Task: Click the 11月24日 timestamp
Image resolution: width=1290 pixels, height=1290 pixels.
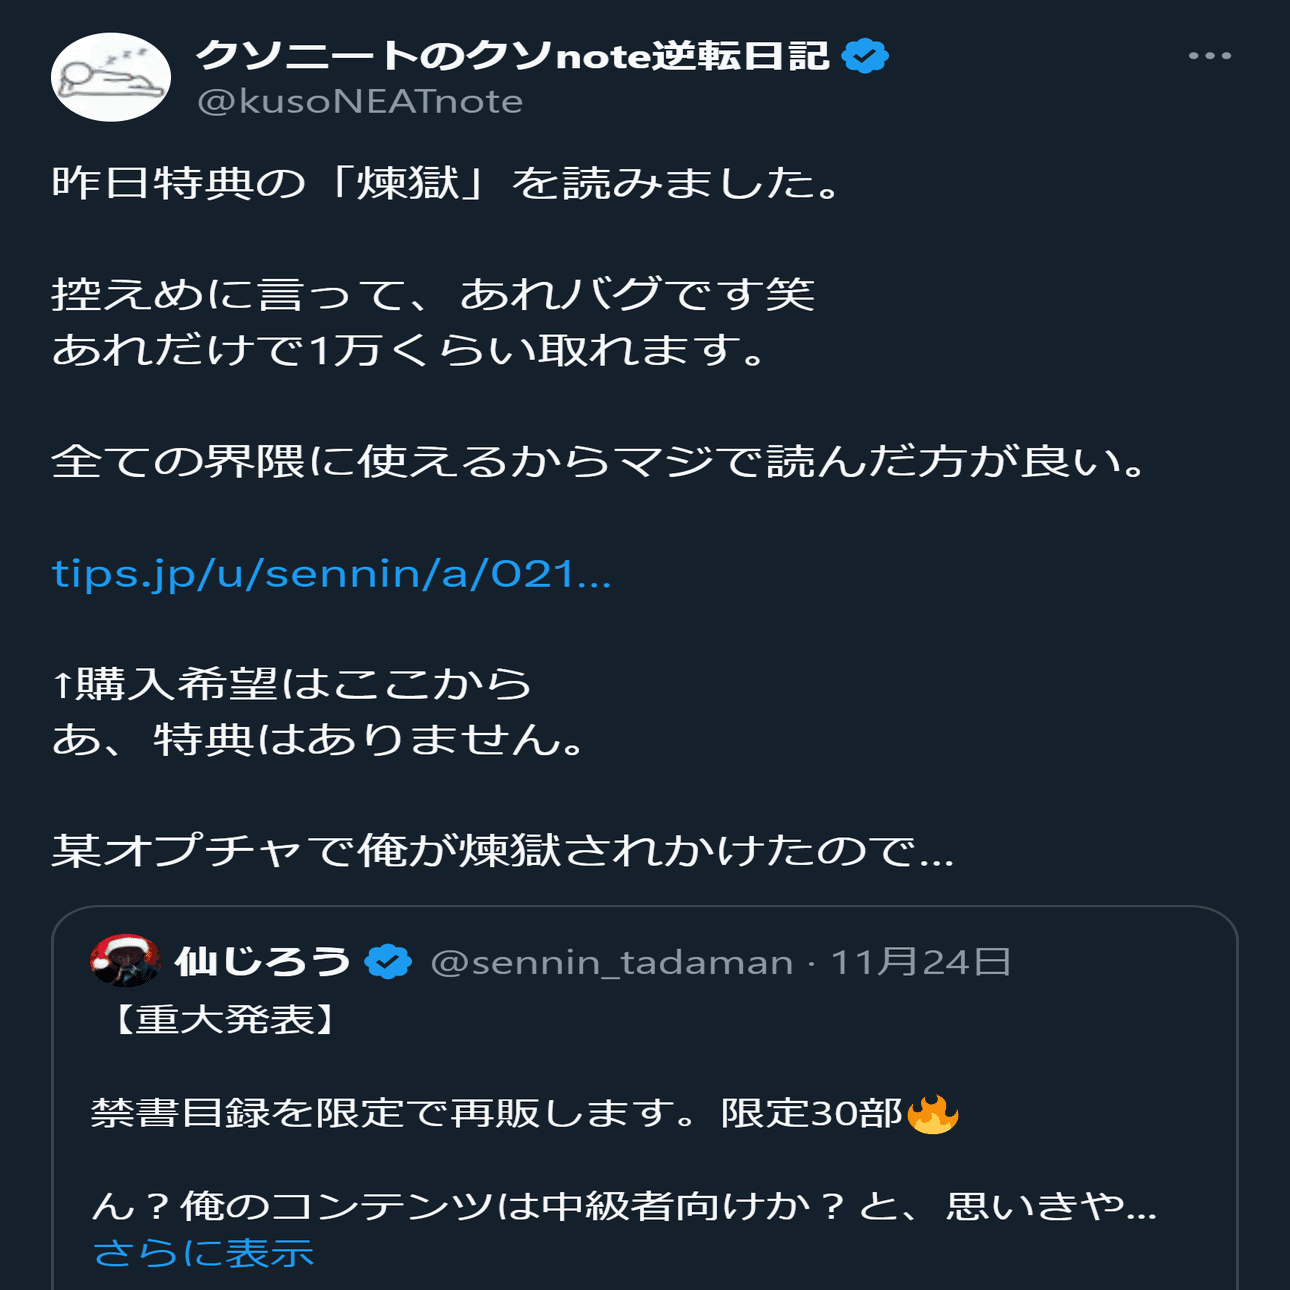Action: click(x=920, y=962)
